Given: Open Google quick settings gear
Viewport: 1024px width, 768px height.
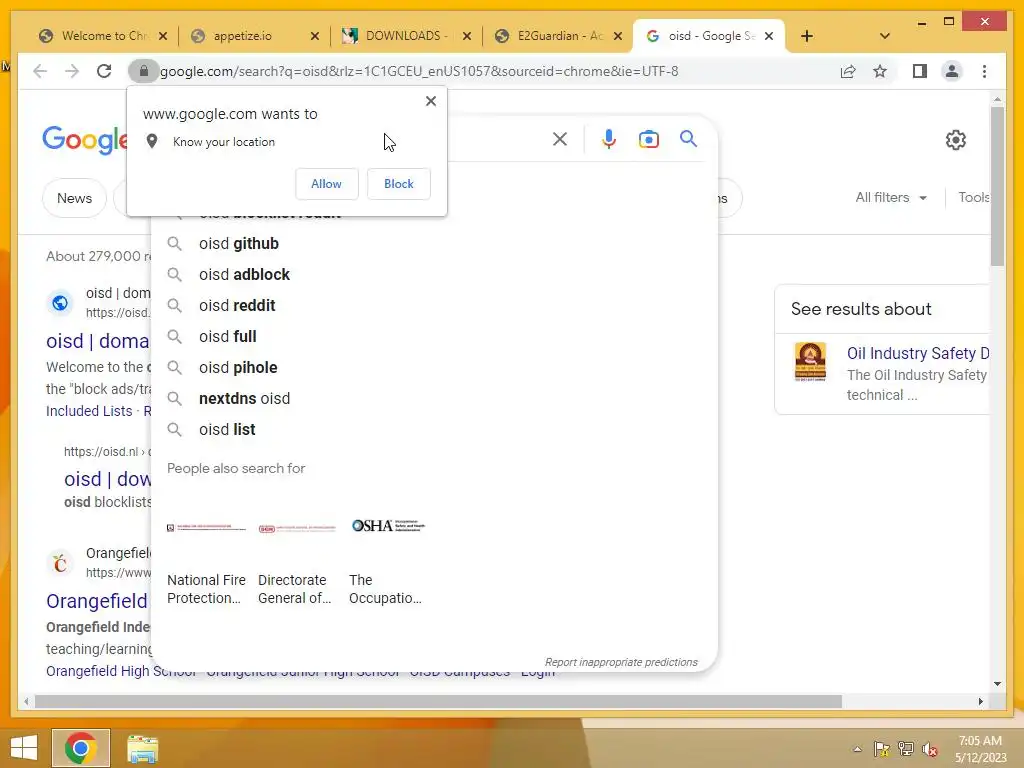Looking at the screenshot, I should pyautogui.click(x=955, y=140).
